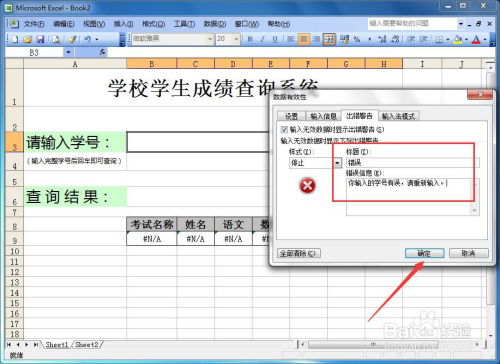The width and height of the screenshot is (500, 364).
Task: Click the Undo arrow icon
Action: 87,39
